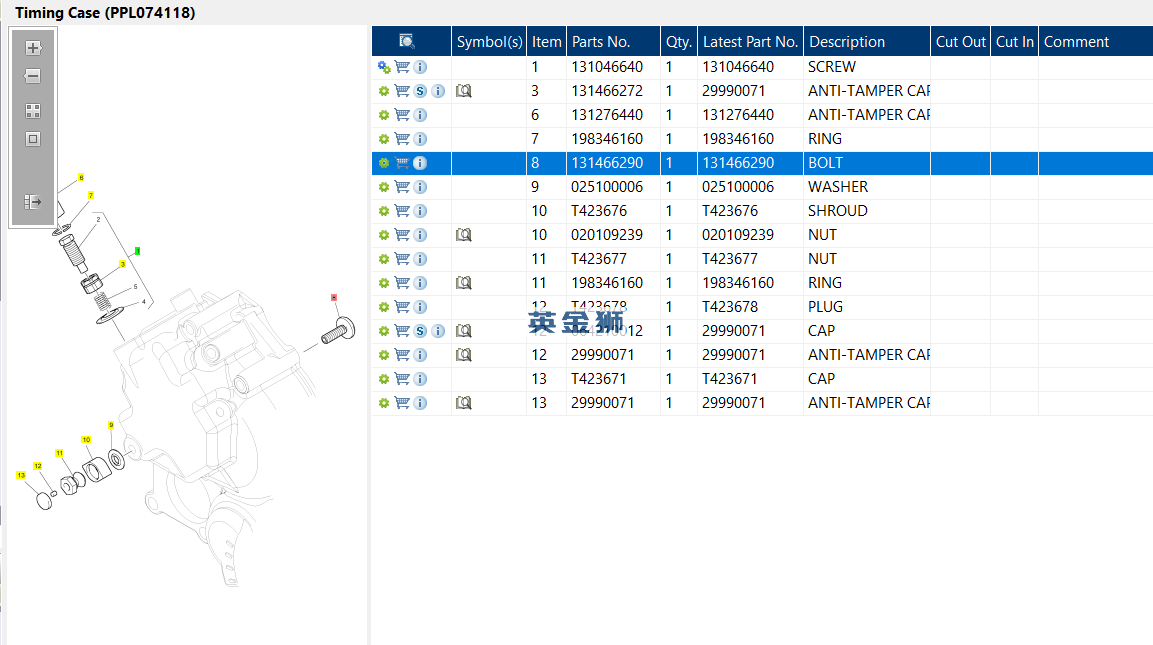Click the four-square grid view icon
Screen dimensions: 1153x645
click(x=32, y=111)
